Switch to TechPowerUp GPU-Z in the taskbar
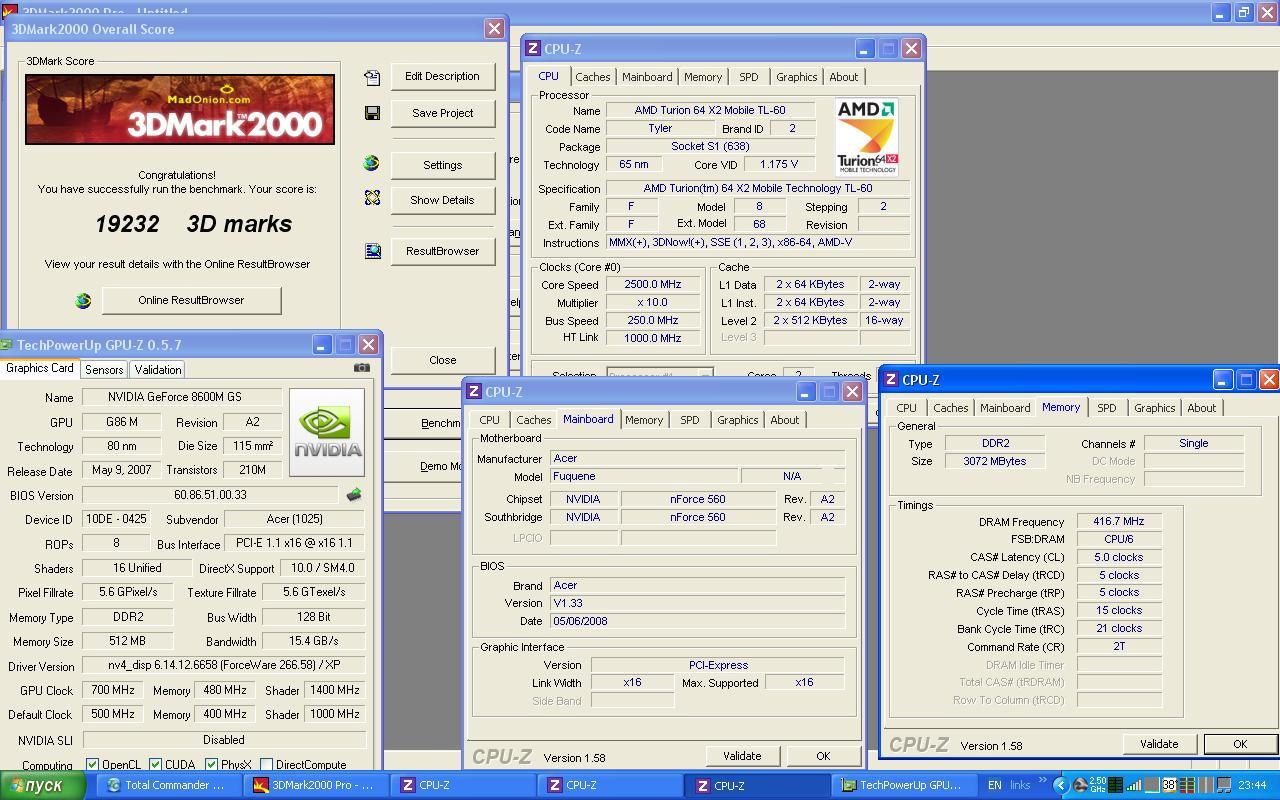Image resolution: width=1280 pixels, height=800 pixels. pos(902,785)
